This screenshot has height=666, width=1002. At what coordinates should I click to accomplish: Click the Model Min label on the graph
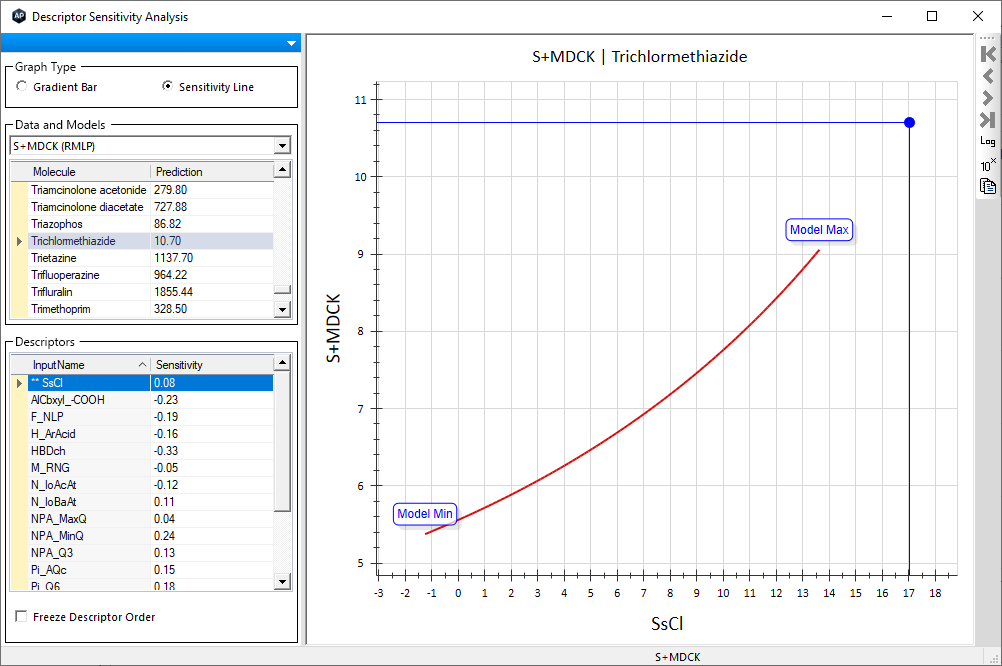(x=425, y=514)
